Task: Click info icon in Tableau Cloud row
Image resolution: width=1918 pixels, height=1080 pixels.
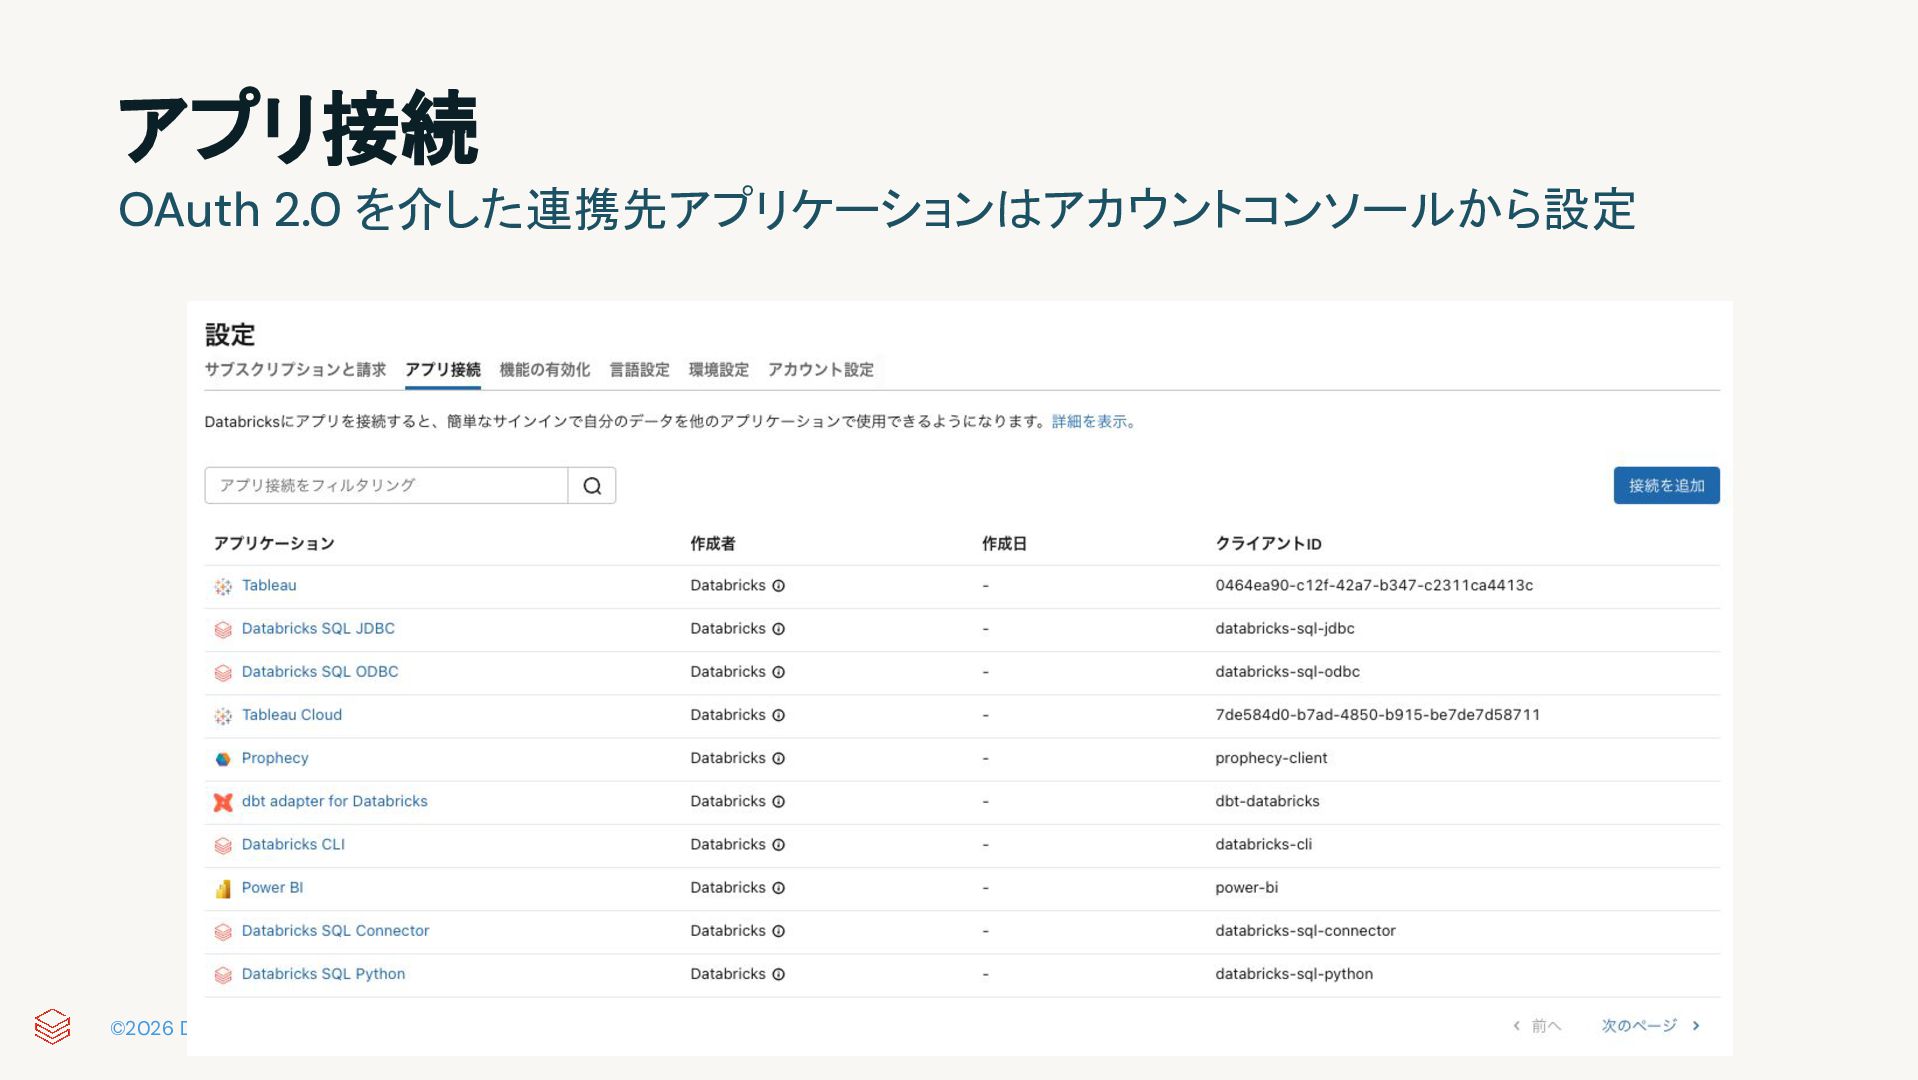Action: tap(778, 715)
